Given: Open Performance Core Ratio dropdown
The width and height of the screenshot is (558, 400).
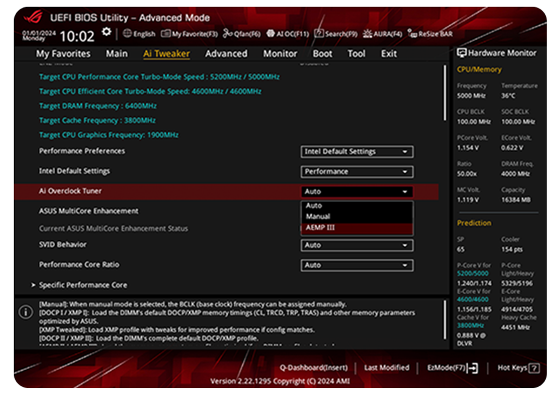Looking at the screenshot, I should point(357,265).
